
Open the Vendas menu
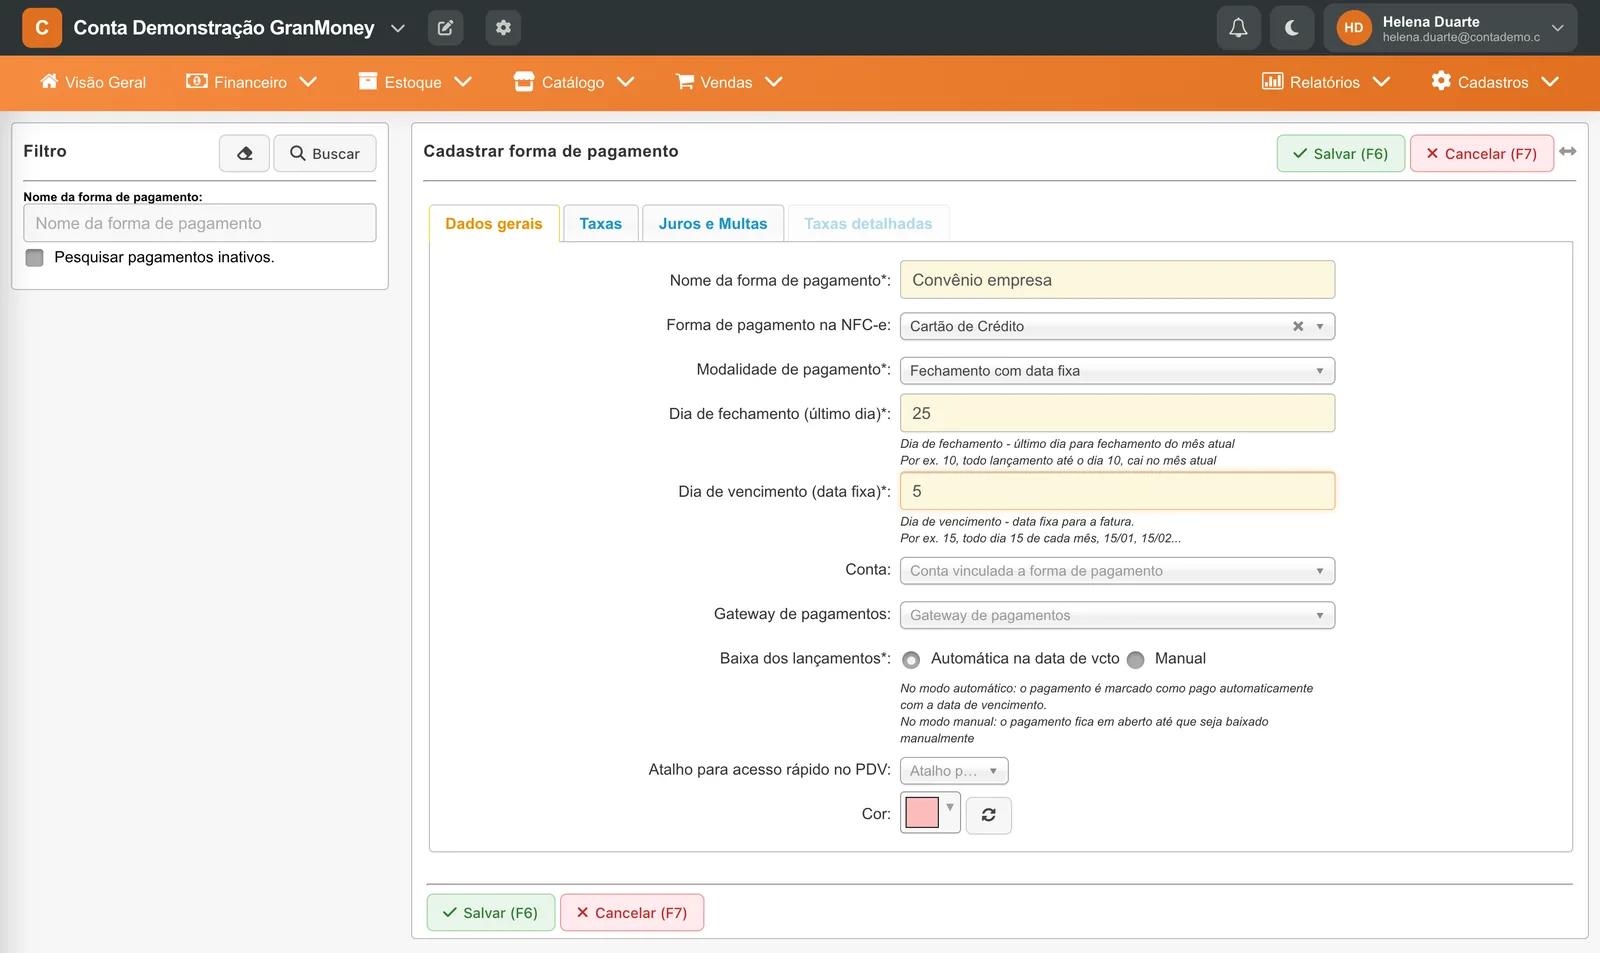729,82
